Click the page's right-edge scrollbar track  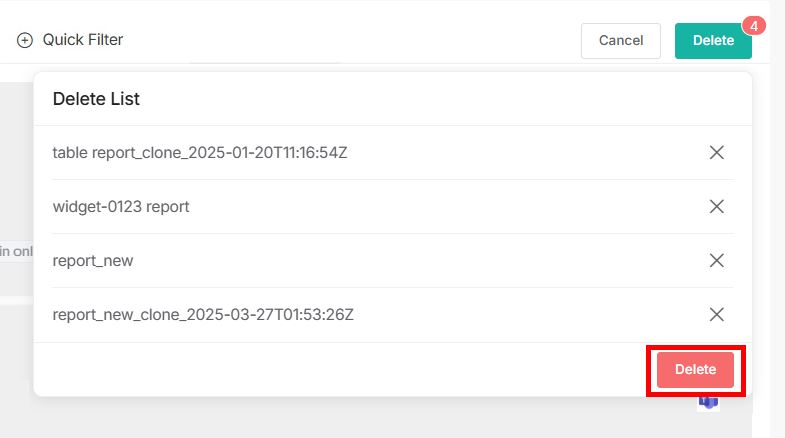point(777,250)
